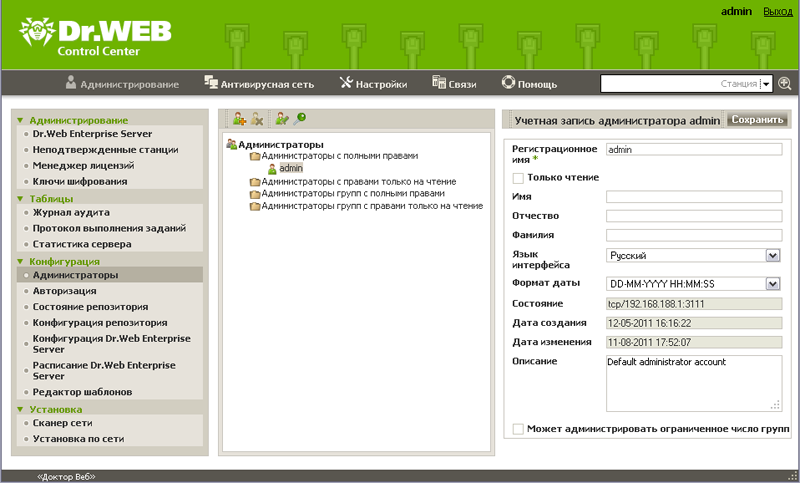800x483 pixels.
Task: Collapse the Таблицы sidebar section
Action: click(20, 199)
